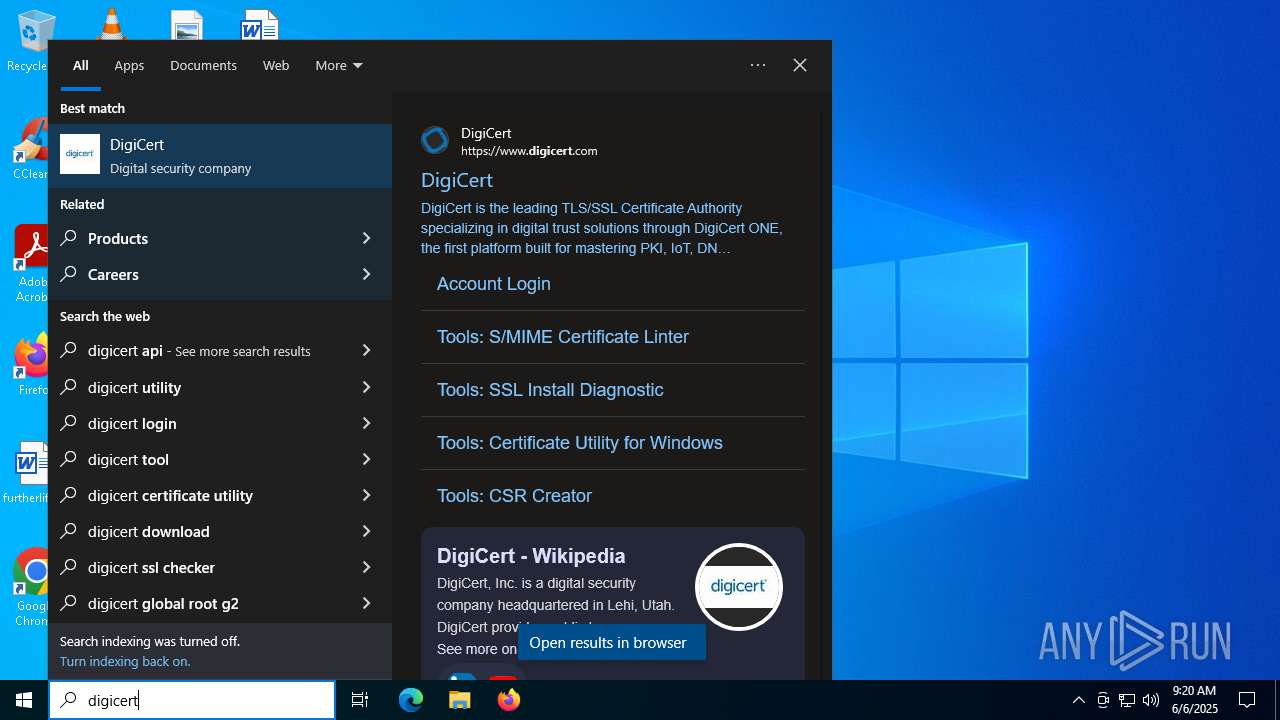1280x720 pixels.
Task: Open Tools: S/MIME Certificate Linter link
Action: [x=563, y=337]
